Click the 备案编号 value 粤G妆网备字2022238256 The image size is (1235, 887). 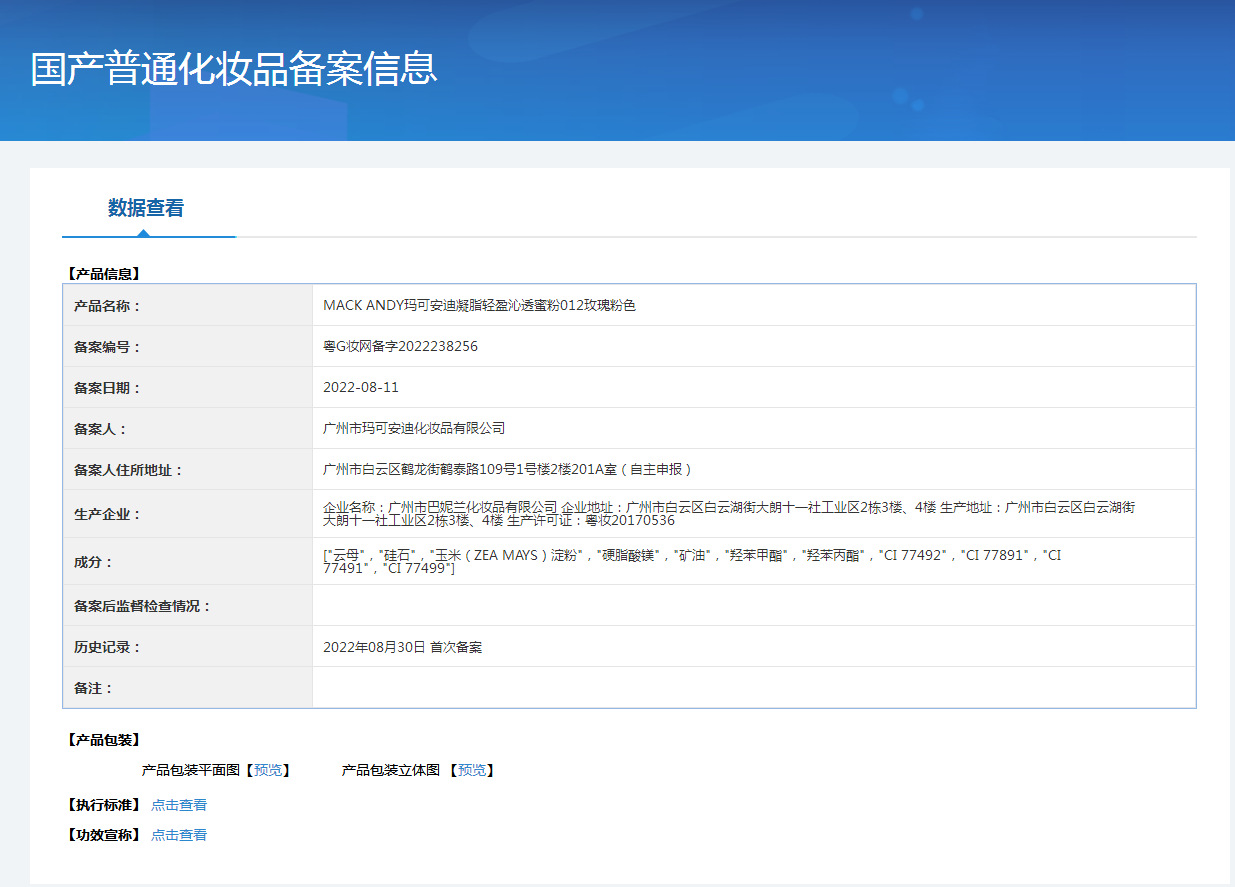pyautogui.click(x=400, y=347)
